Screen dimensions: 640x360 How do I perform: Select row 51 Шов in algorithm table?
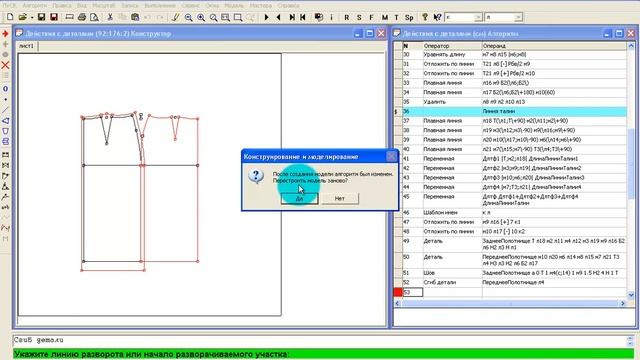pyautogui.click(x=514, y=273)
